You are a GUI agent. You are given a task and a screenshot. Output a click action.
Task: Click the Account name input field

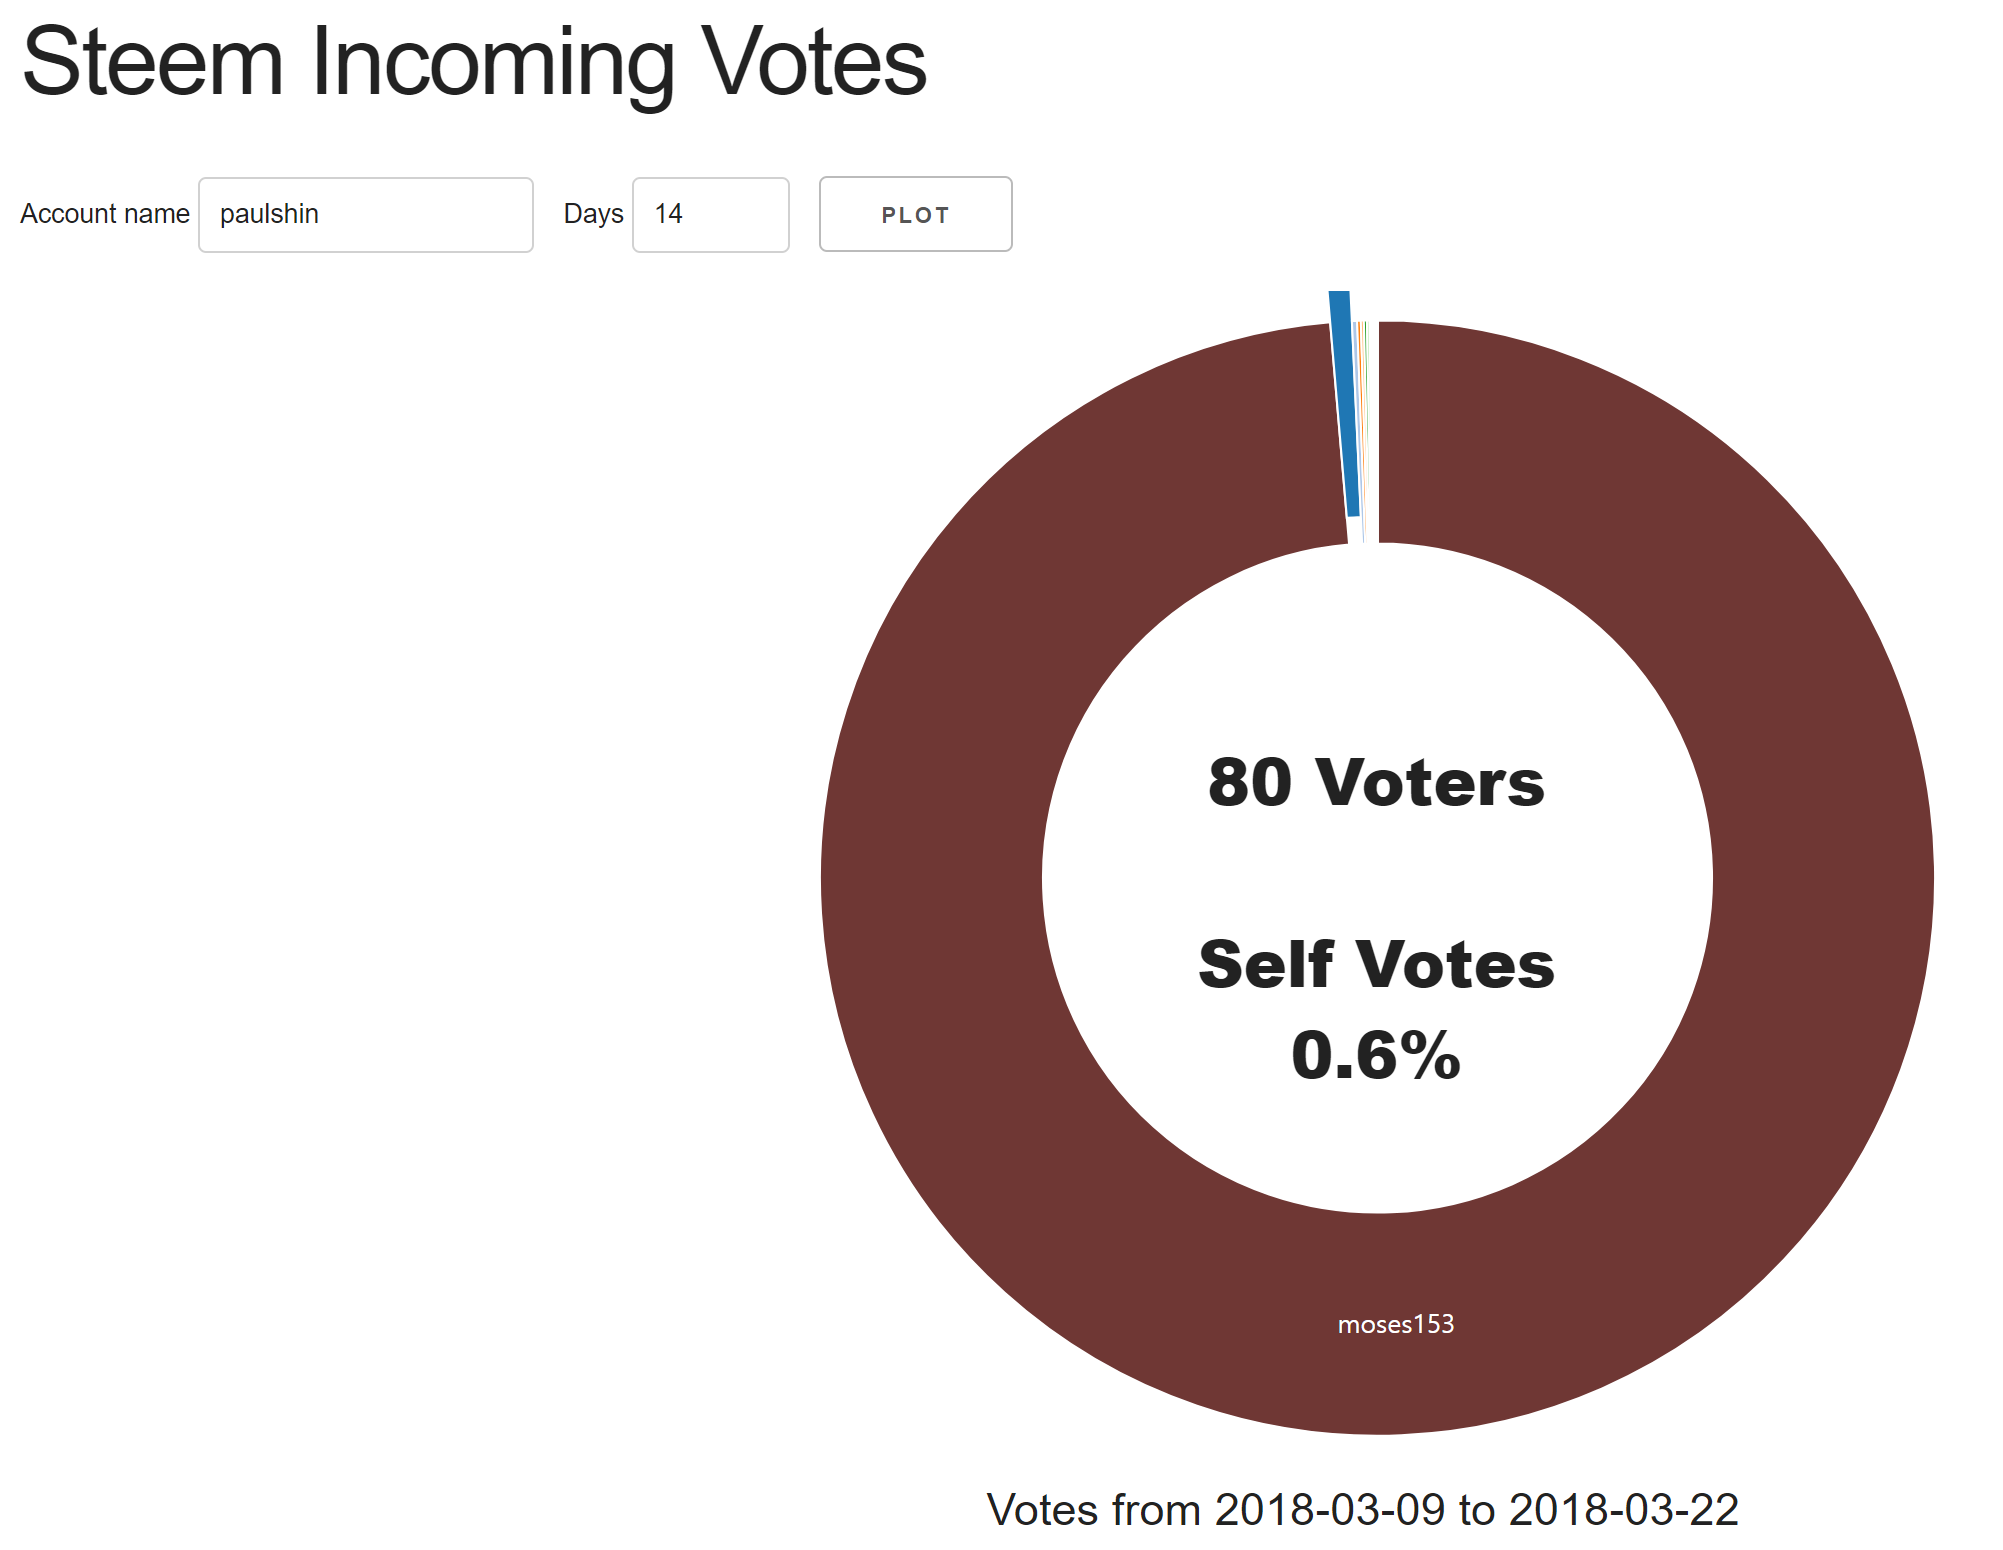(x=365, y=215)
